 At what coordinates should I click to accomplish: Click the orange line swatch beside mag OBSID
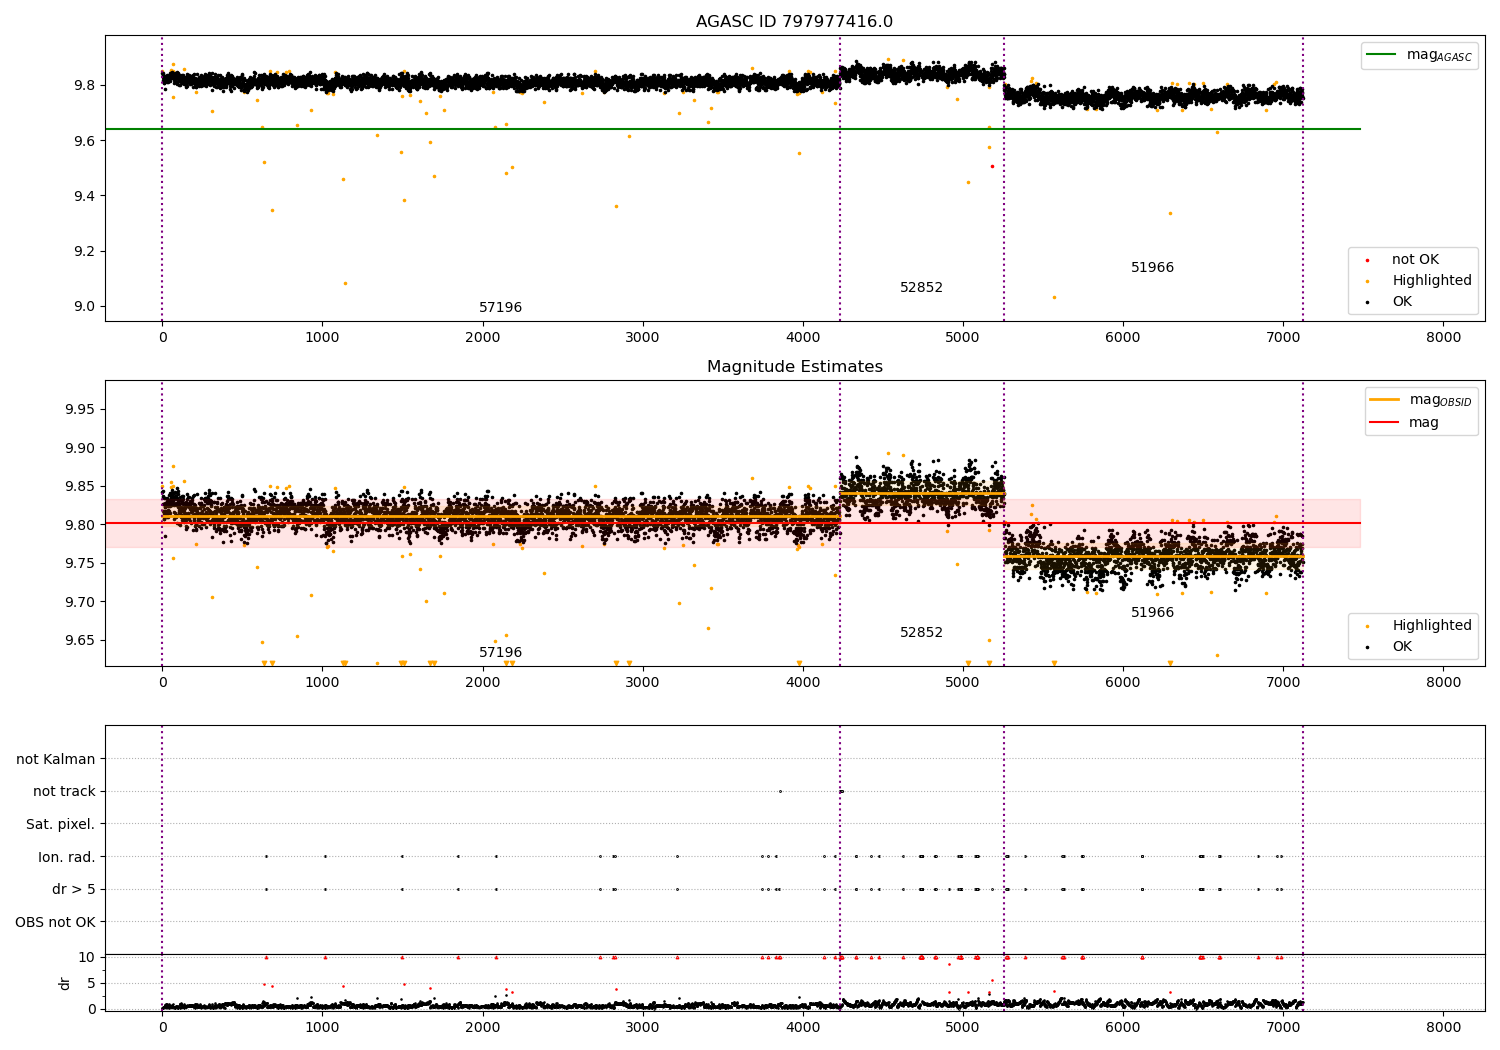click(x=1385, y=400)
